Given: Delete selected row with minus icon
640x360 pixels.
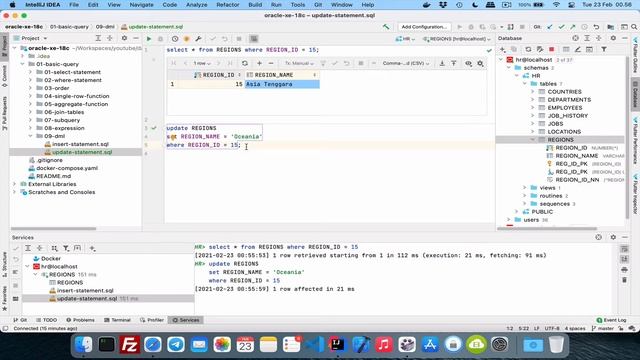Looking at the screenshot, I should pyautogui.click(x=271, y=63).
